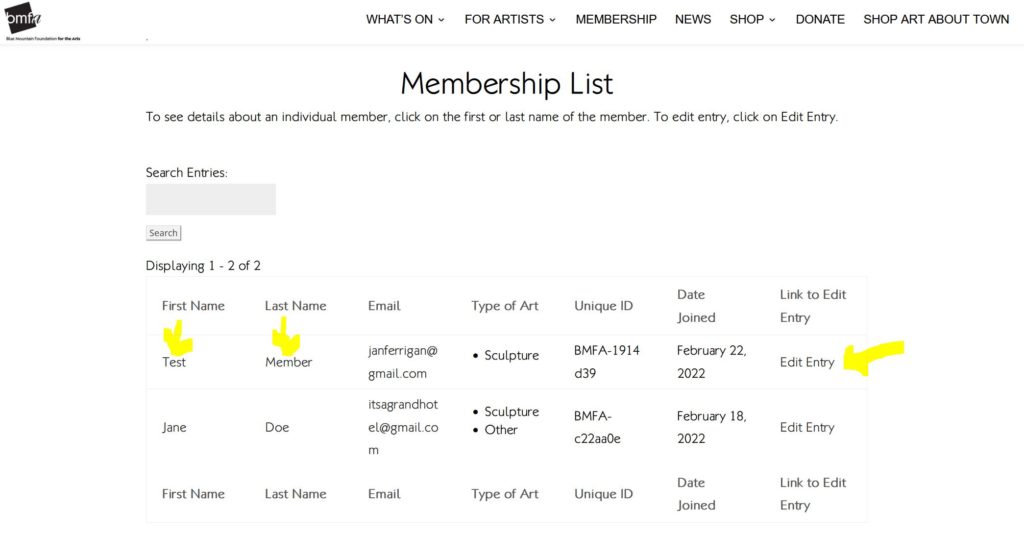Image resolution: width=1024 pixels, height=533 pixels.
Task: View details via first name Test
Action: pyautogui.click(x=174, y=363)
